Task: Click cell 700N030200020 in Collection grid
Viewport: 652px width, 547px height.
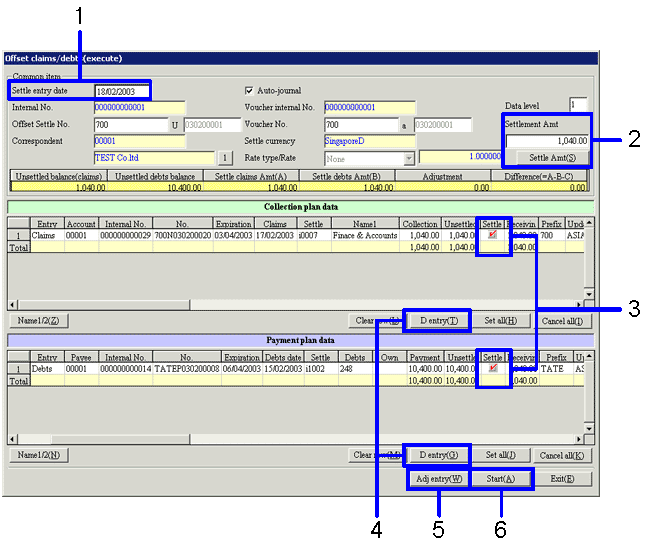Action: click(183, 235)
